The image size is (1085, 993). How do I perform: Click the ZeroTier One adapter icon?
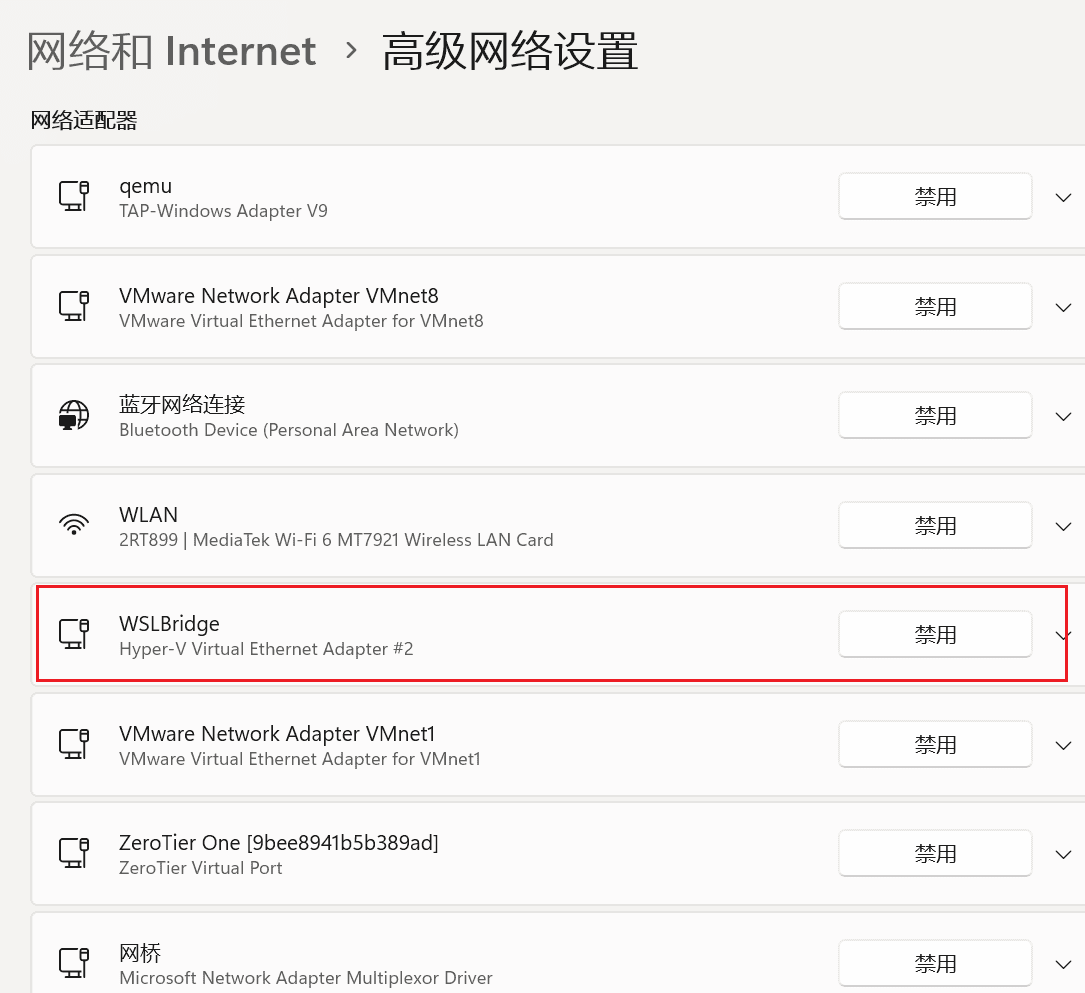(74, 853)
